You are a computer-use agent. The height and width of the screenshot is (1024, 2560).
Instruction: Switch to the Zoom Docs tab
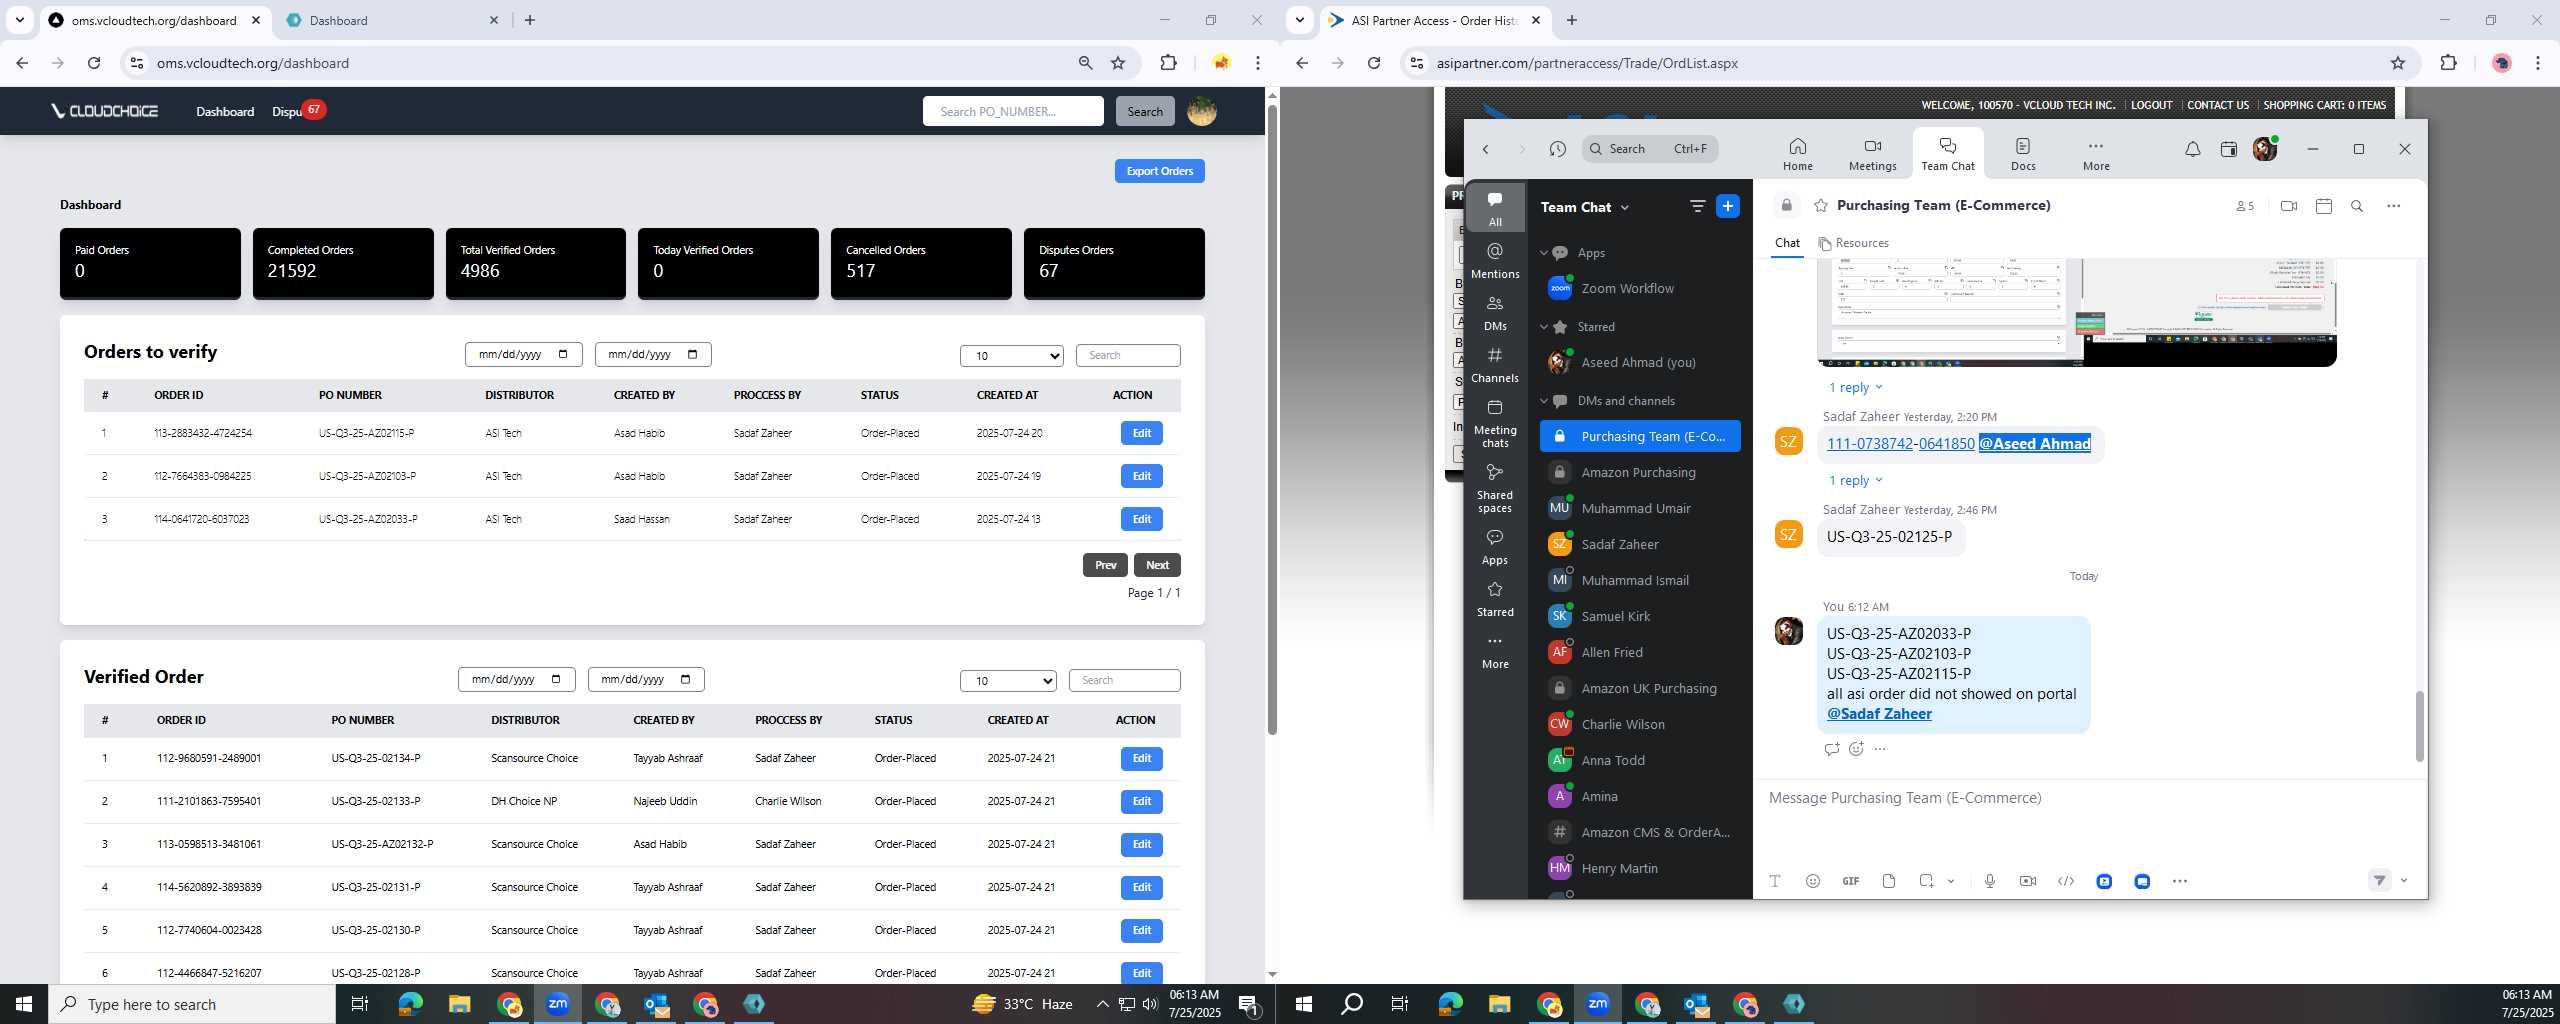pyautogui.click(x=2023, y=154)
